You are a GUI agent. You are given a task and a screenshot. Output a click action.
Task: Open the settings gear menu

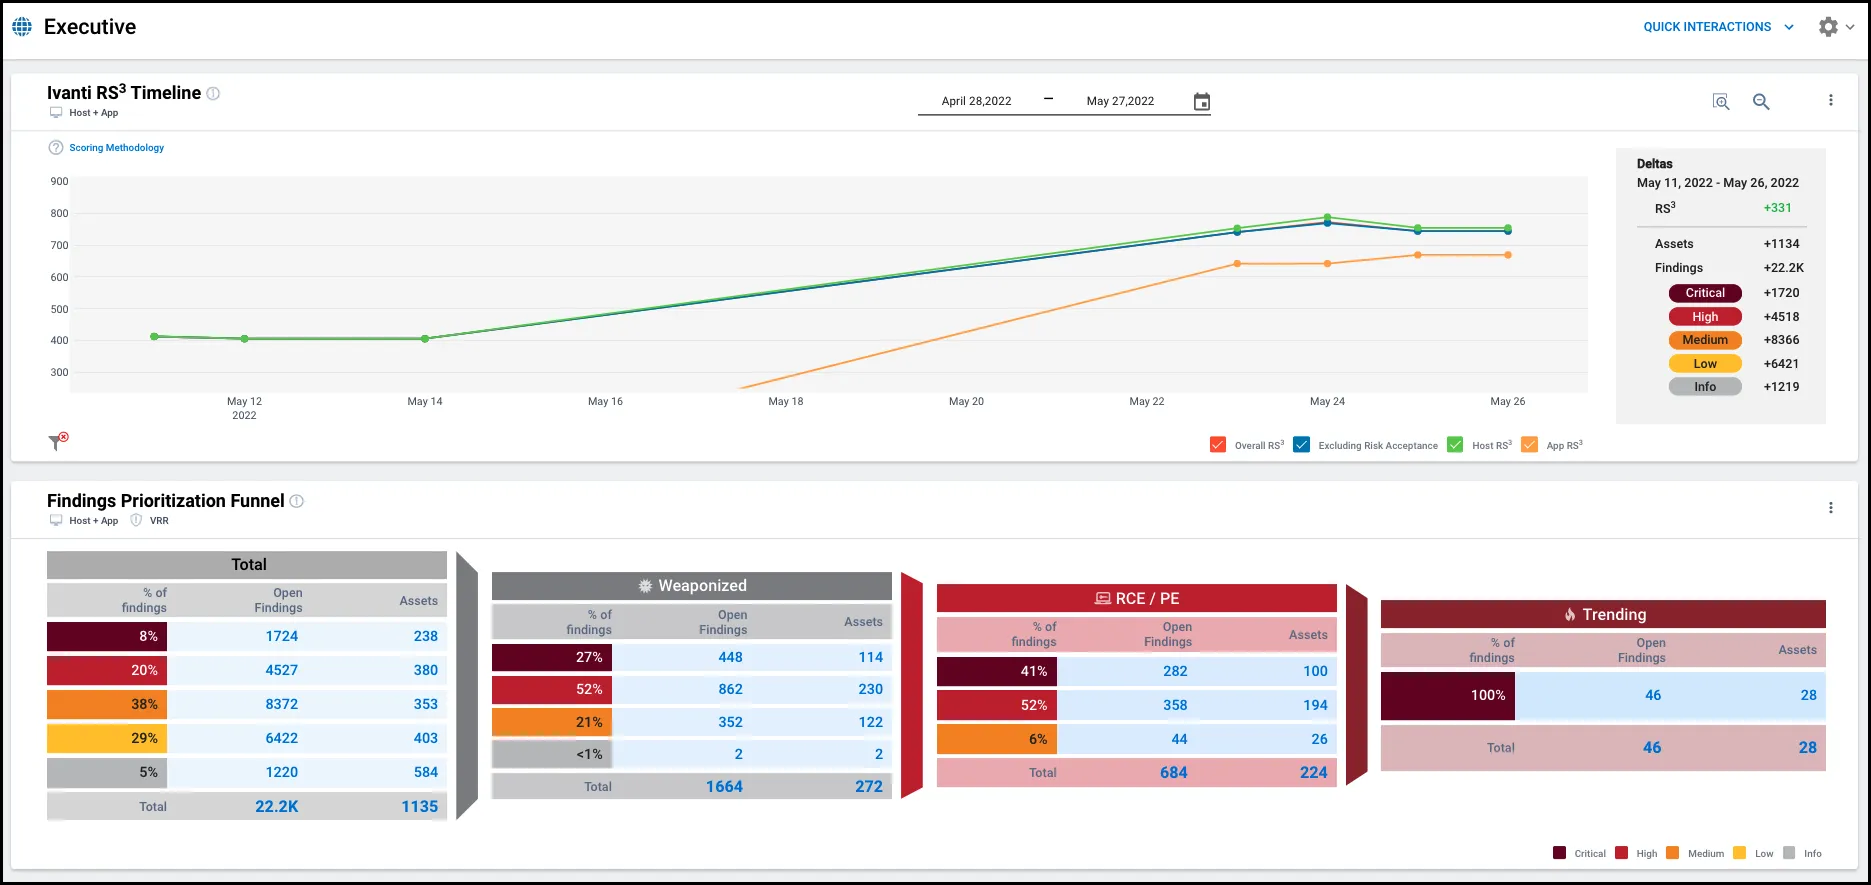point(1828,27)
